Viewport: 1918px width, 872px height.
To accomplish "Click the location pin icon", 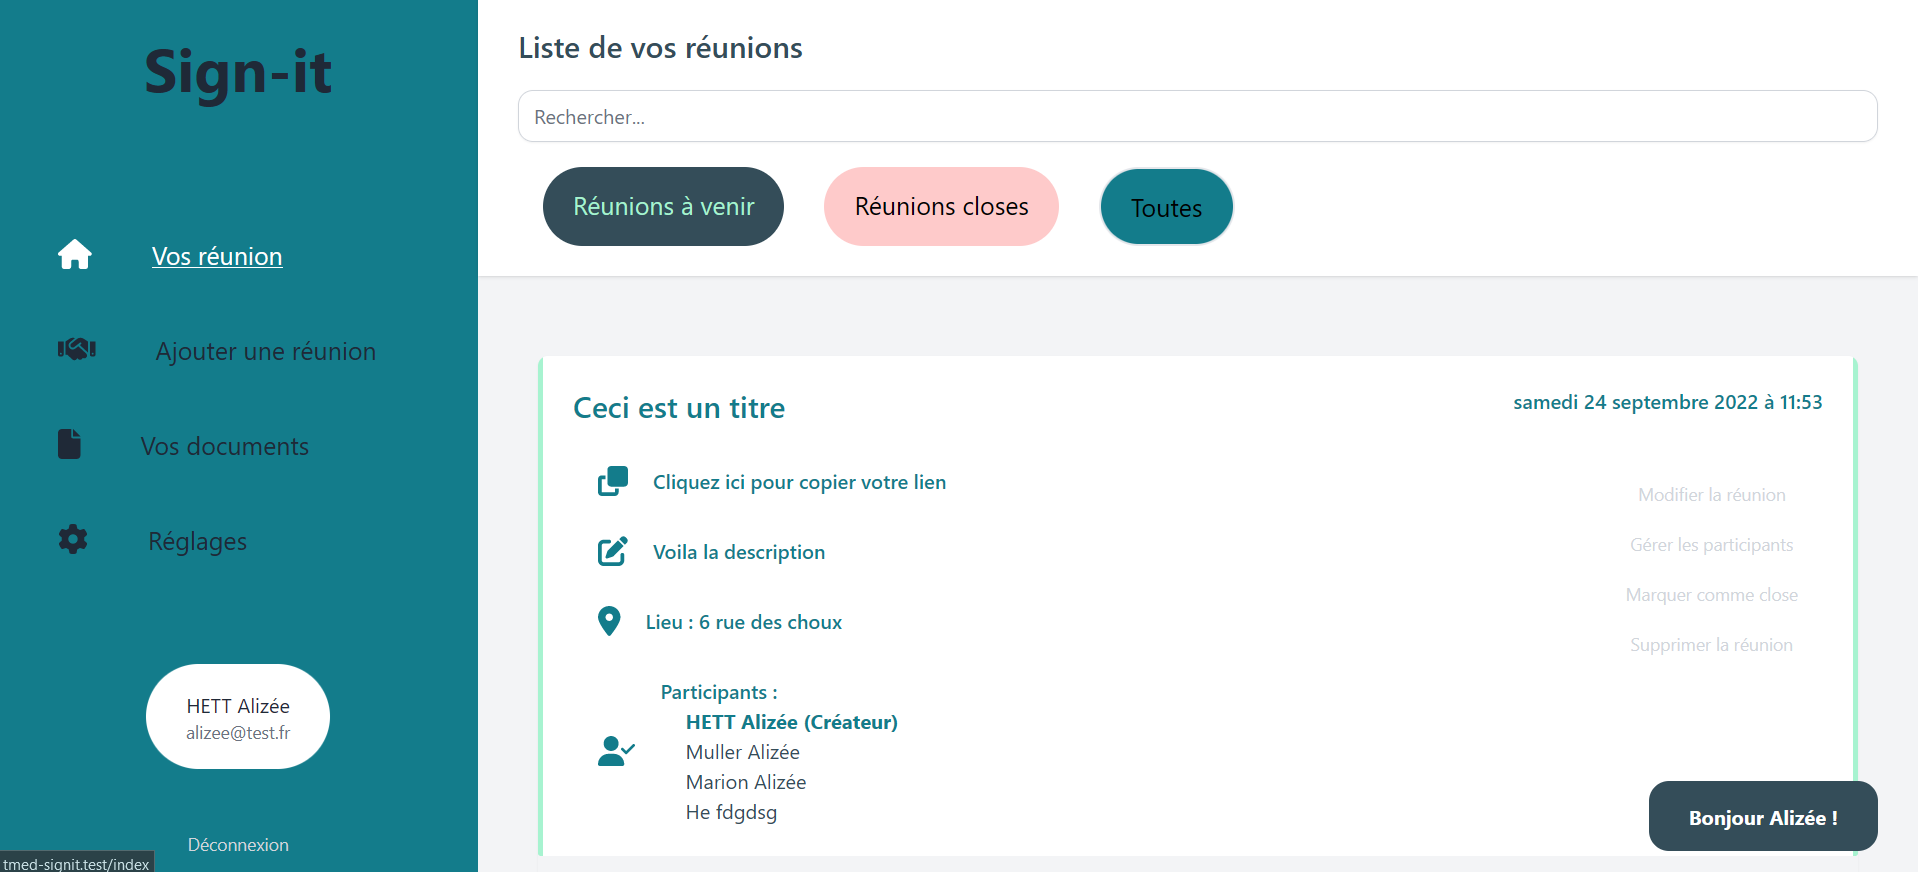I will [609, 621].
